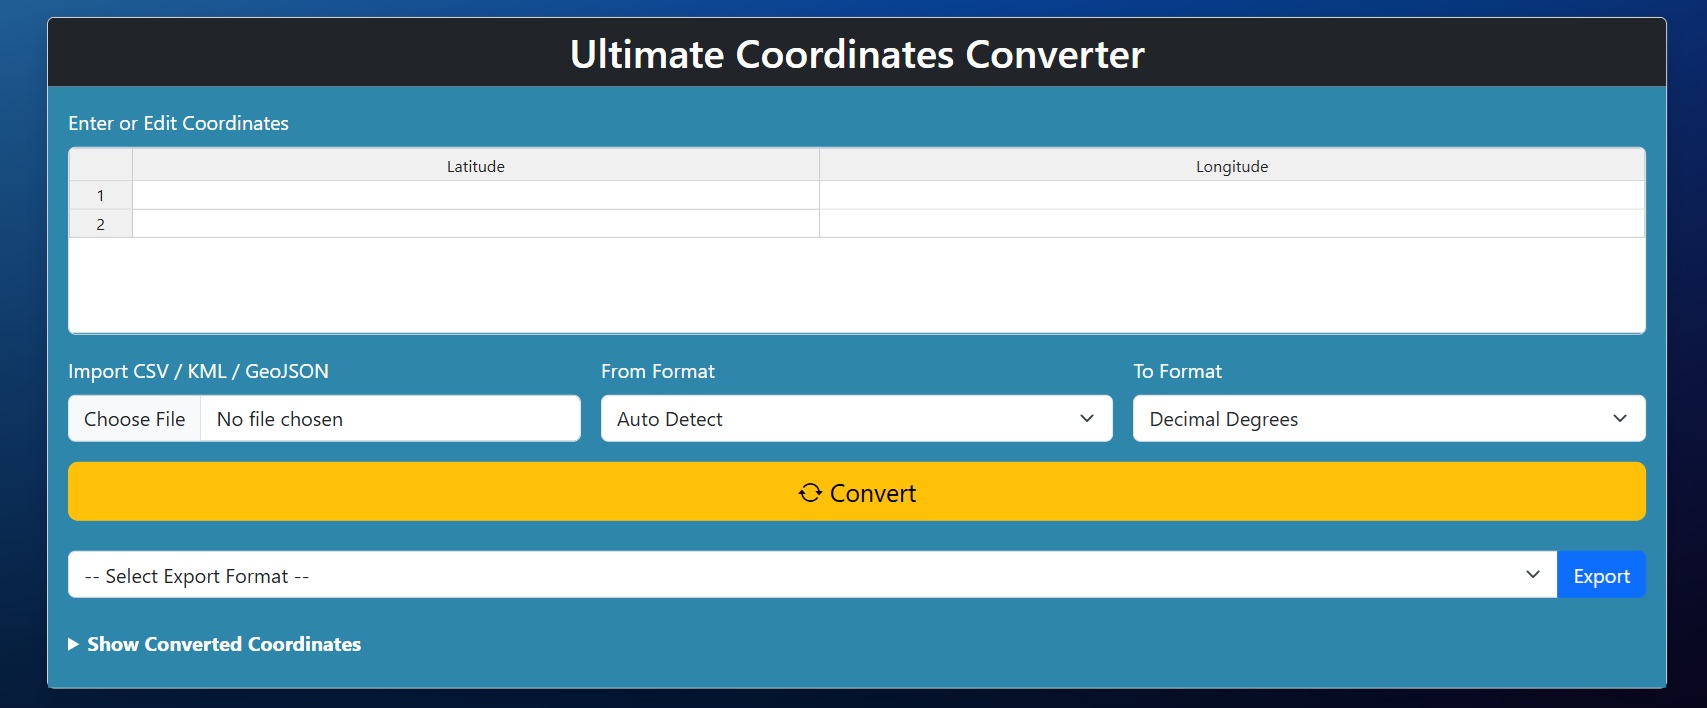
Task: Click the 'Enter or Edit Coordinates' label
Action: (178, 123)
